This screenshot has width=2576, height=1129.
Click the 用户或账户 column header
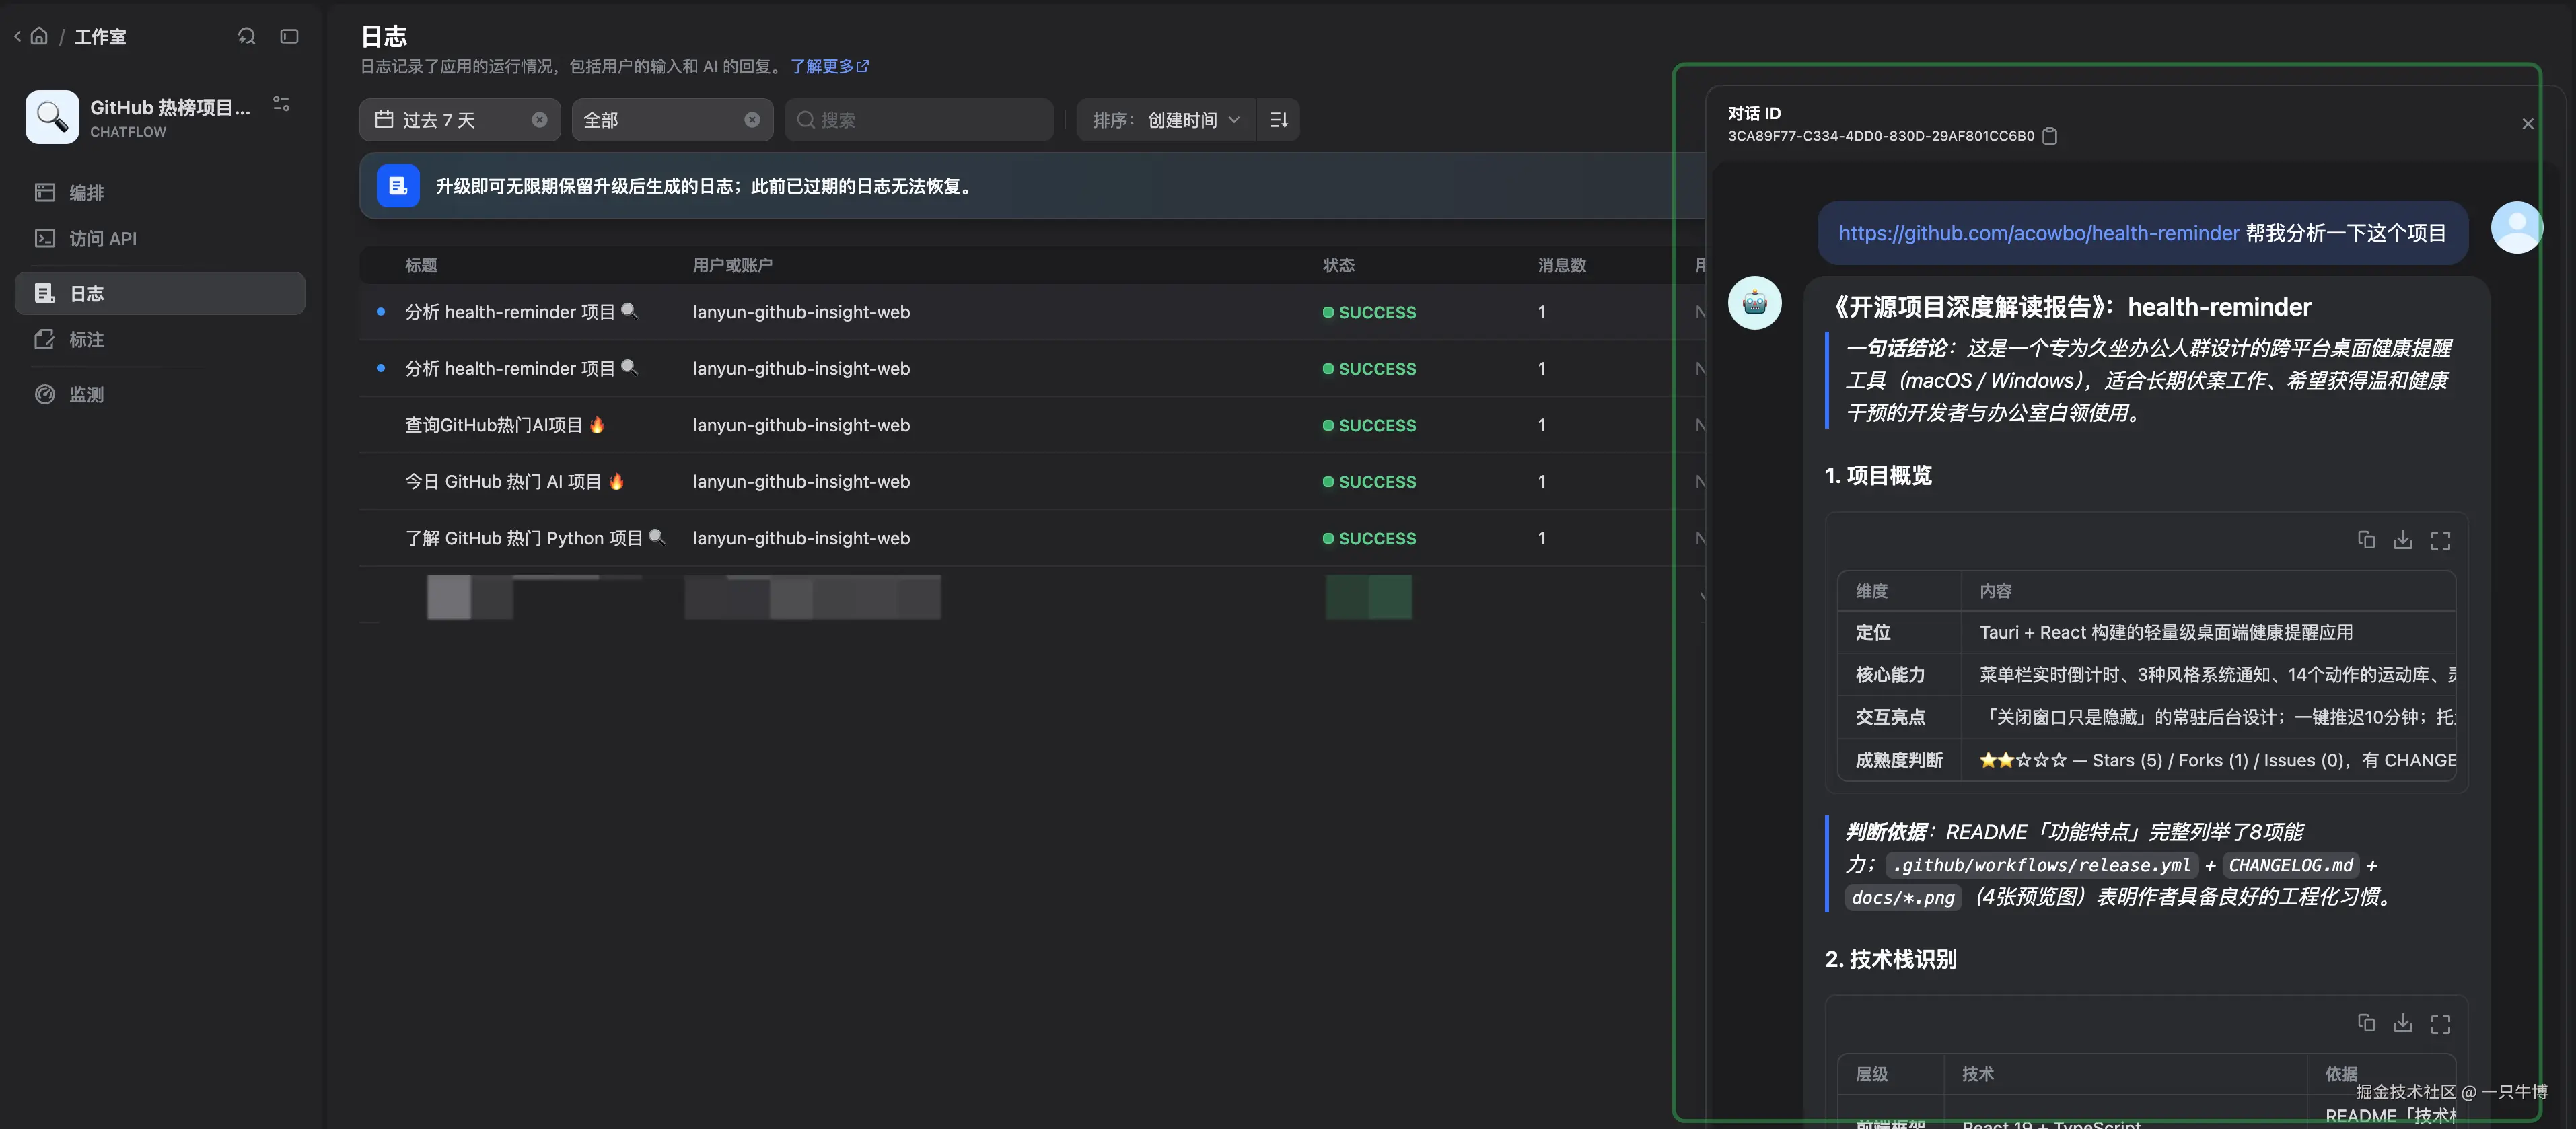732,265
